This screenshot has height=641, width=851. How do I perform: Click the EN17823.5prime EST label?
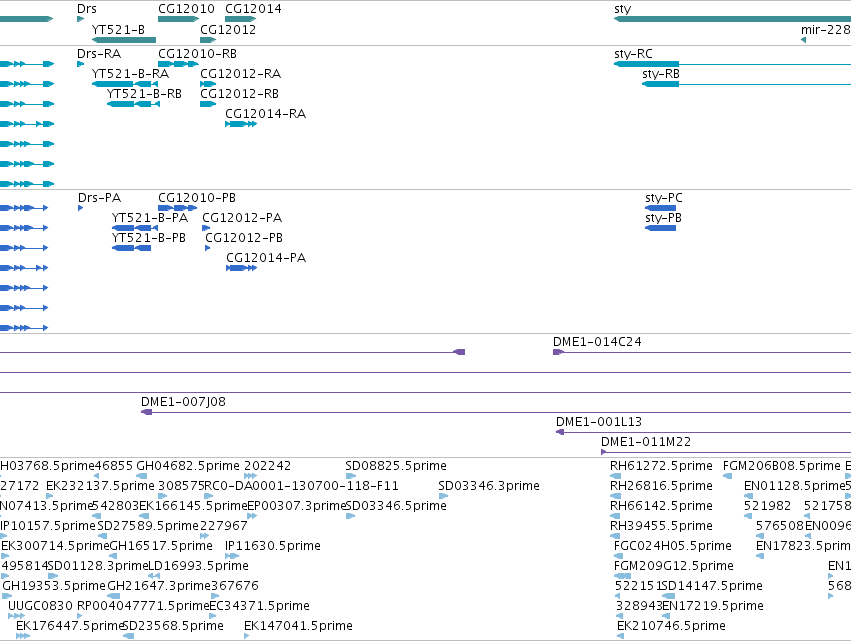pos(803,545)
